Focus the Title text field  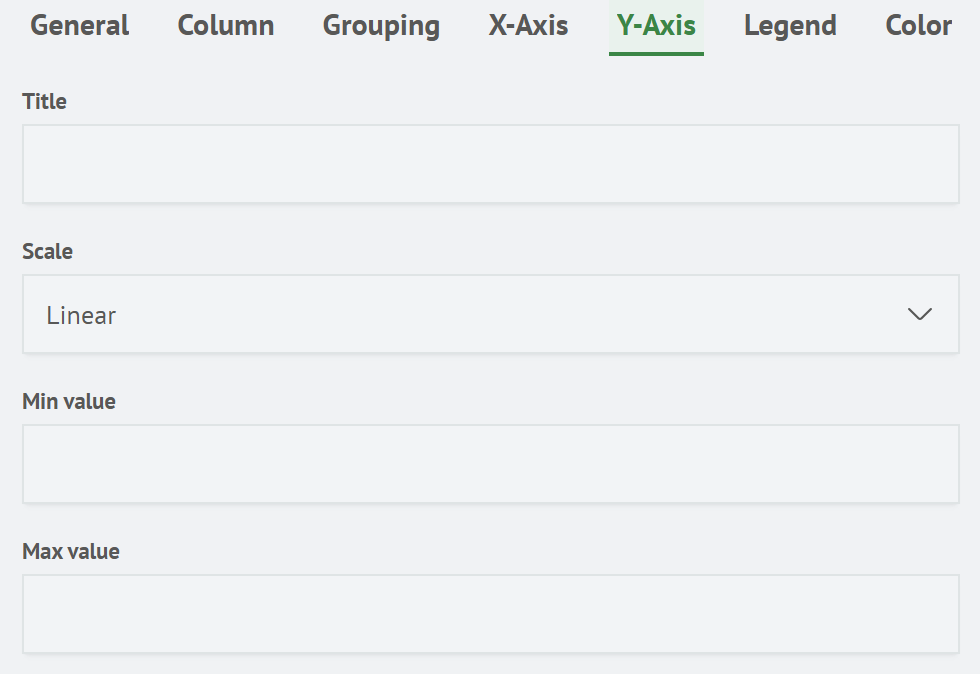(490, 165)
